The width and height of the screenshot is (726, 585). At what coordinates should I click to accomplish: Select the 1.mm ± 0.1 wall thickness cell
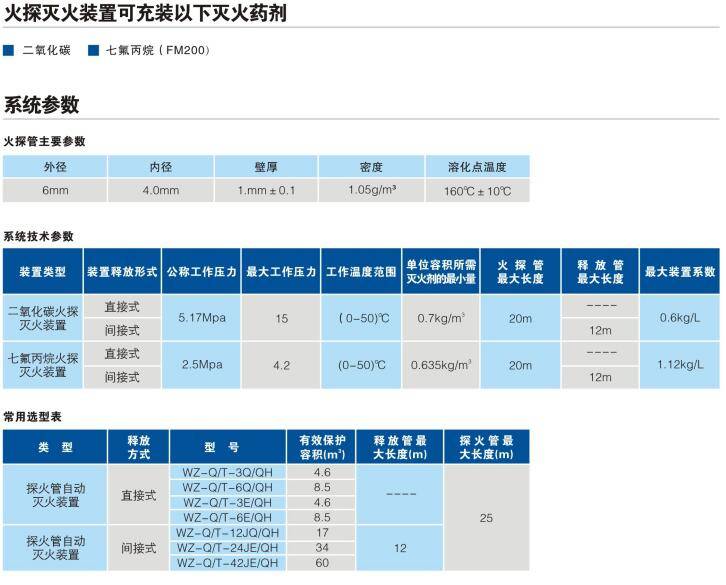coord(266,190)
